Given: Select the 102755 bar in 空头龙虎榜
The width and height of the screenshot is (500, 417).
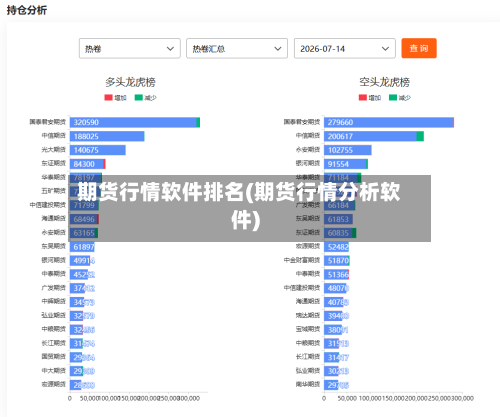Looking at the screenshot, I should pos(348,150).
